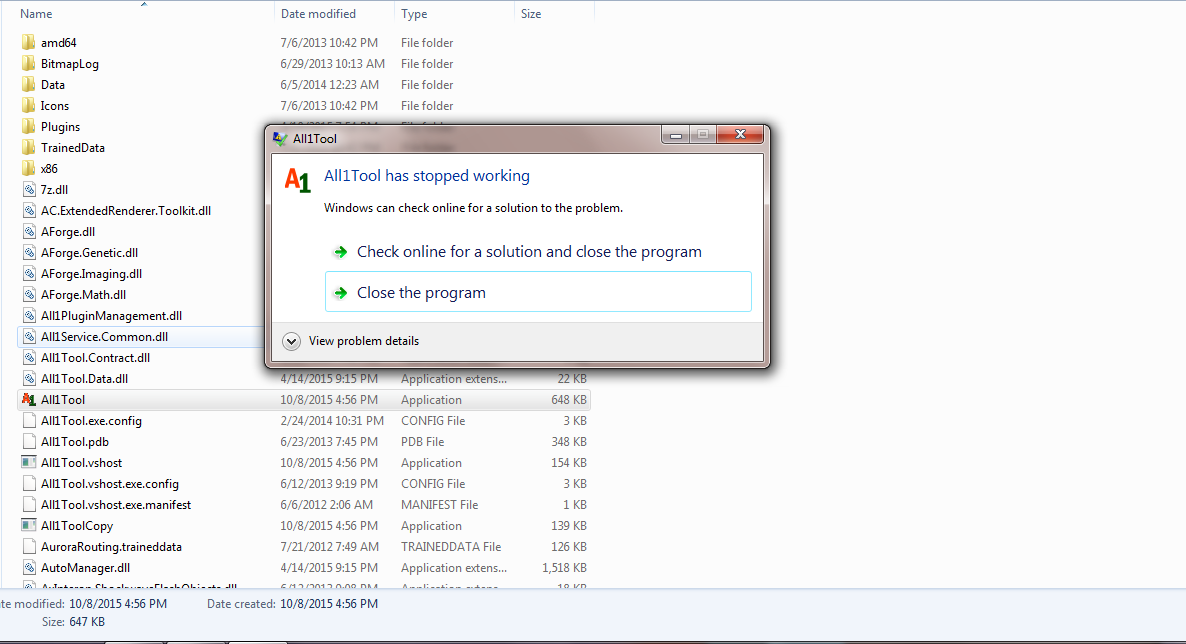This screenshot has width=1186, height=644.
Task: Click the amd64 folder icon
Action: tap(29, 42)
